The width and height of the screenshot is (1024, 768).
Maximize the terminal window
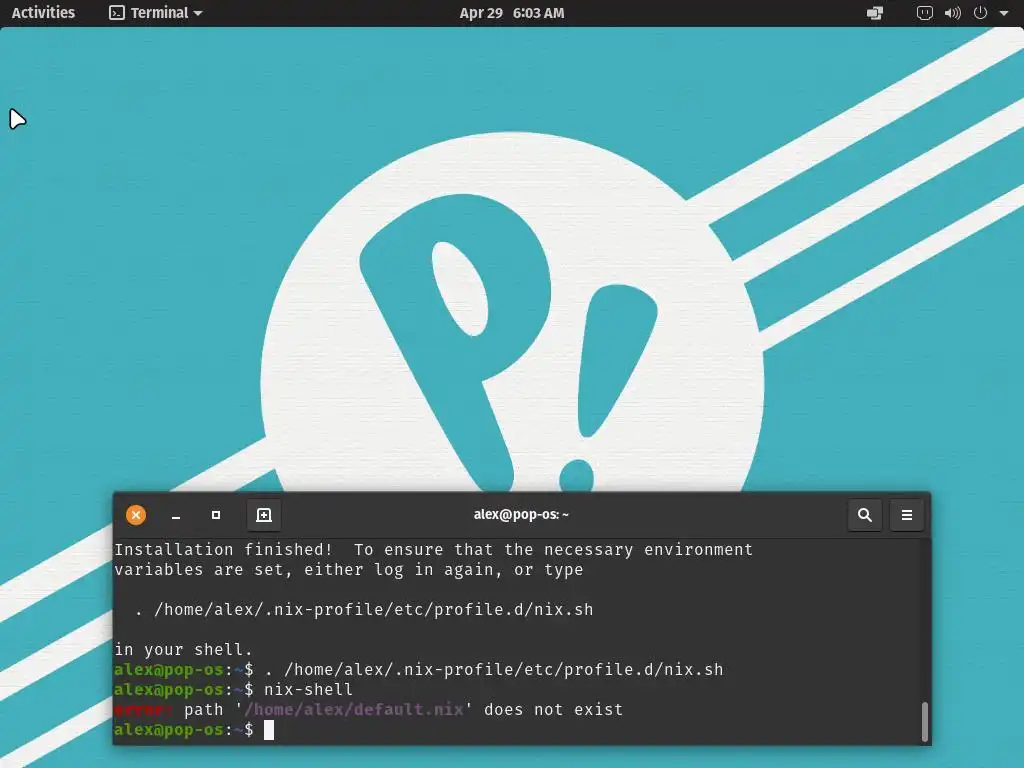[x=216, y=515]
